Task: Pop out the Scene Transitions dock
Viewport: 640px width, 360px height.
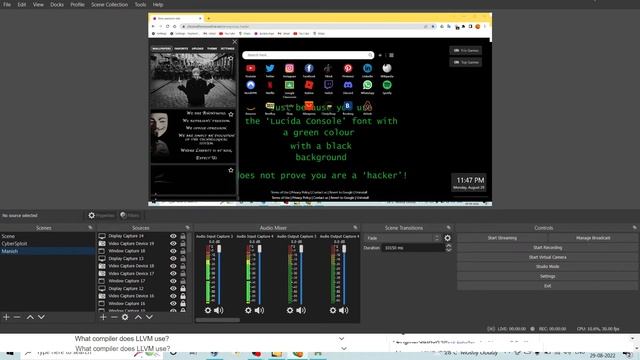Action: 449,228
